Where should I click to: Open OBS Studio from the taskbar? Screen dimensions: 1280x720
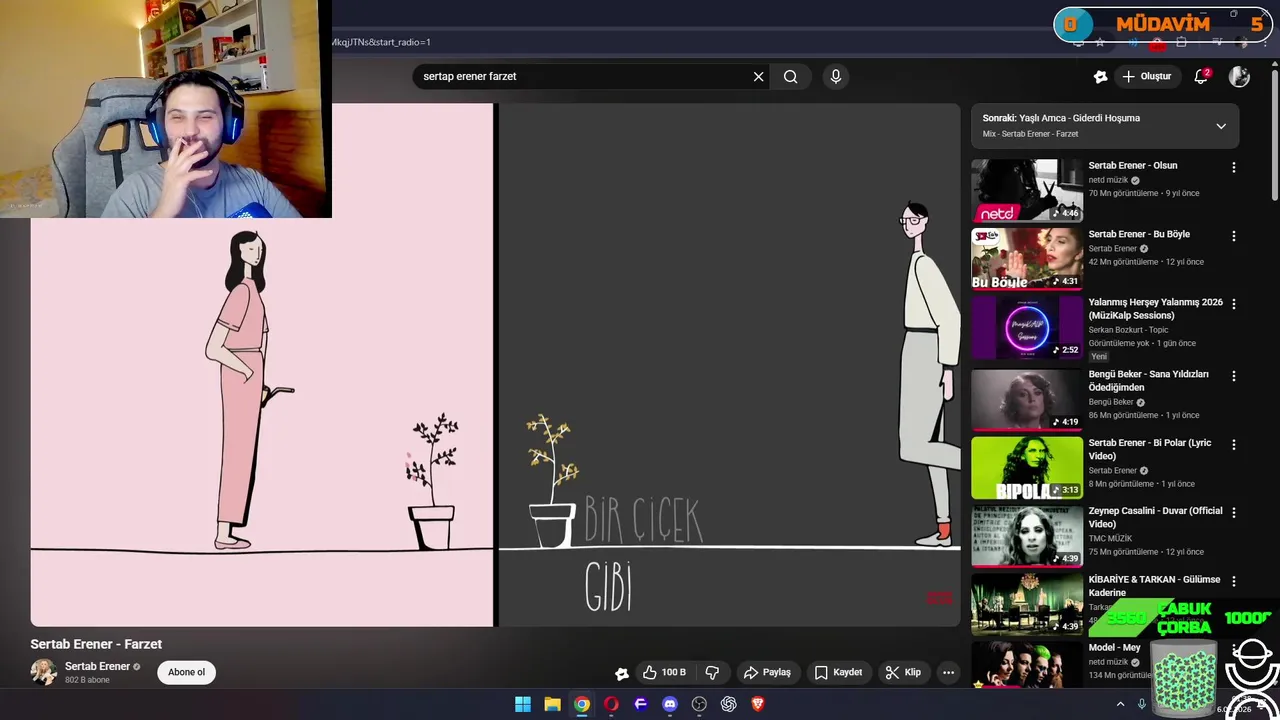tap(699, 704)
